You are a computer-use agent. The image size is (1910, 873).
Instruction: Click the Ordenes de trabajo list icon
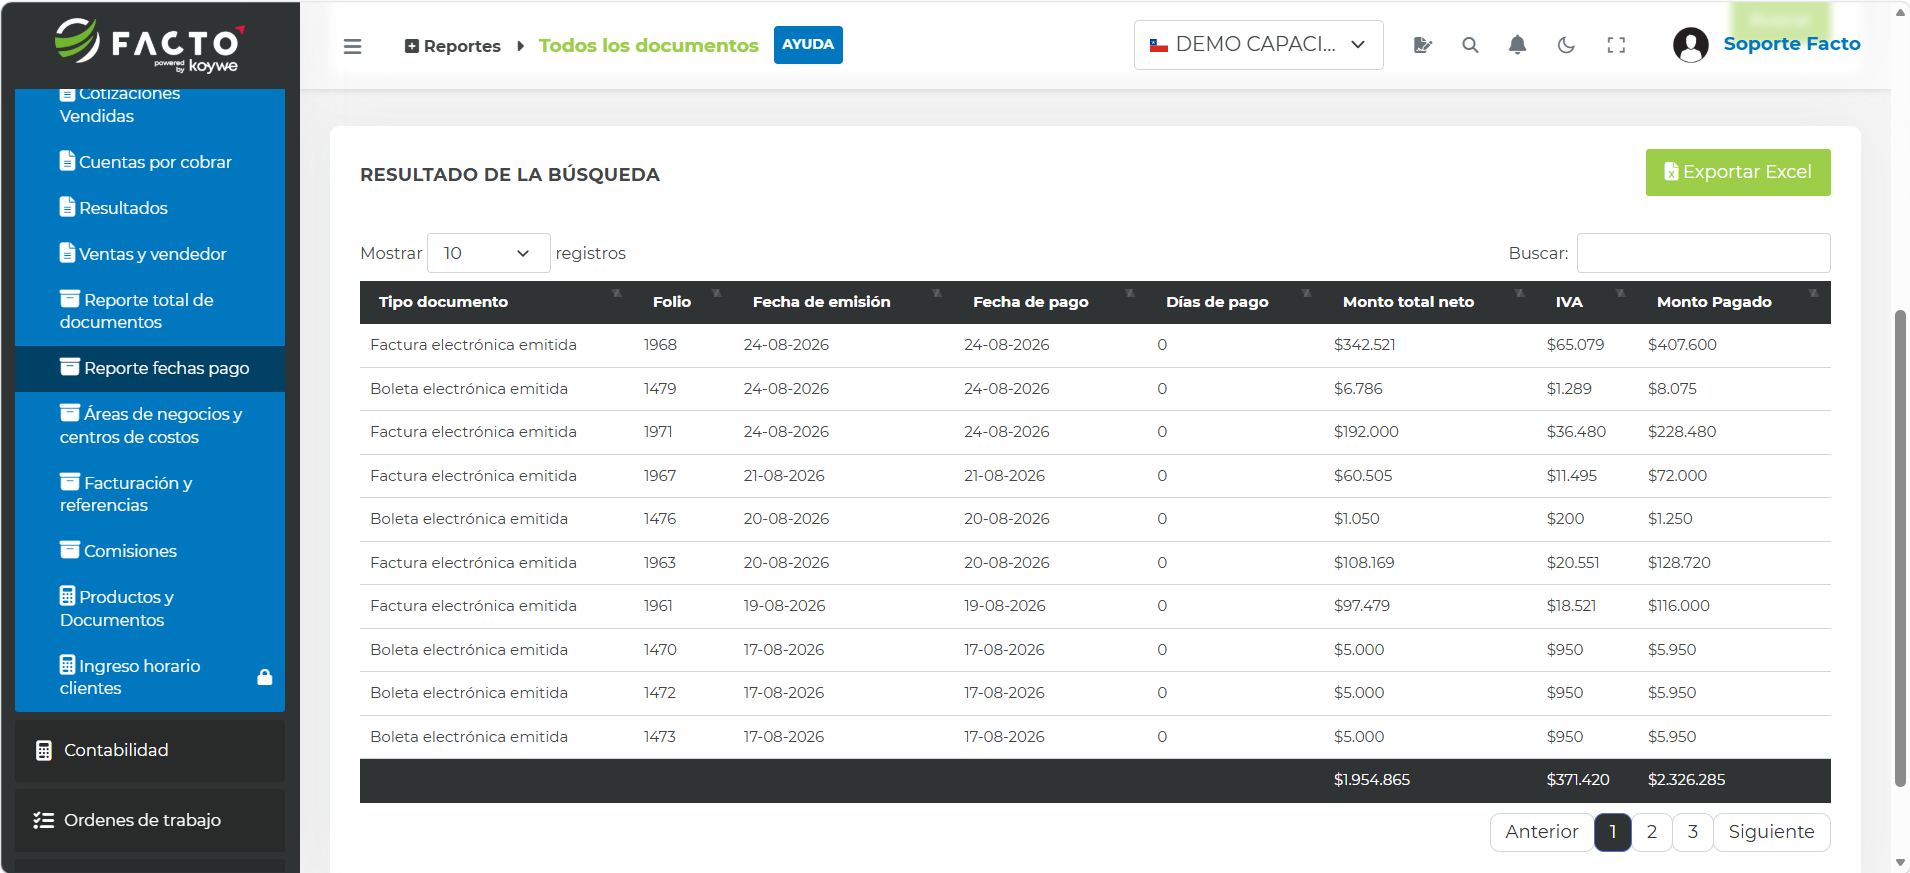tap(44, 820)
